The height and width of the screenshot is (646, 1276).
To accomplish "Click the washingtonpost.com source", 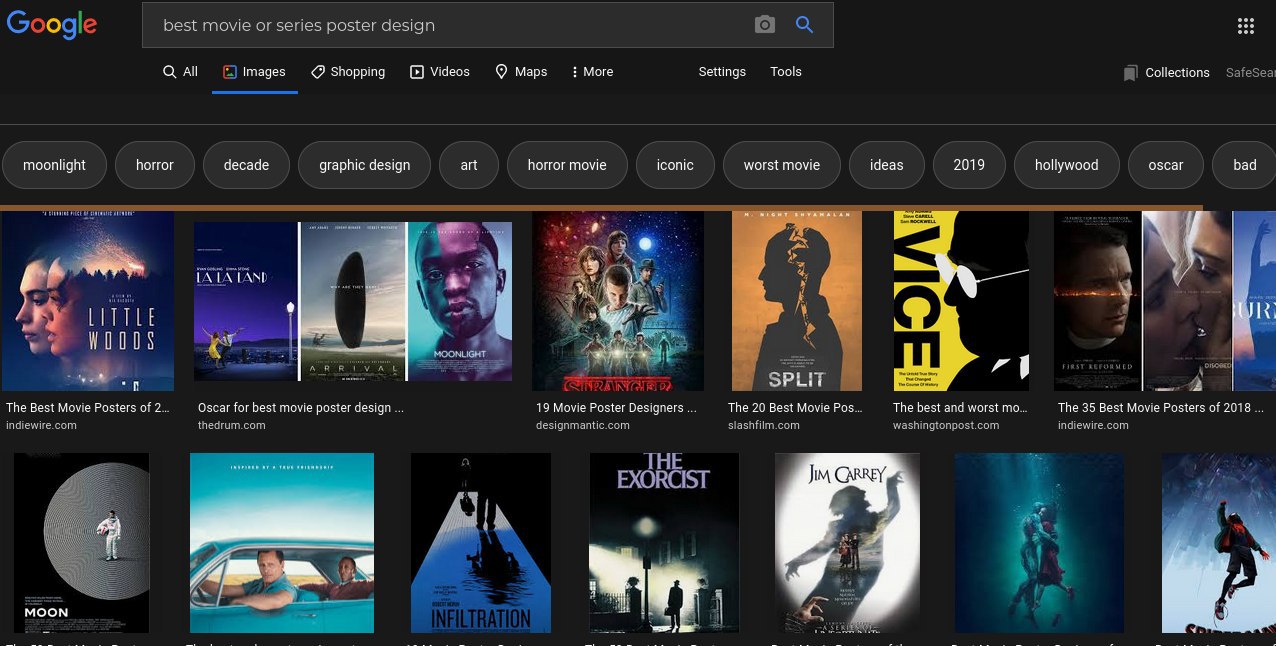I will [946, 425].
